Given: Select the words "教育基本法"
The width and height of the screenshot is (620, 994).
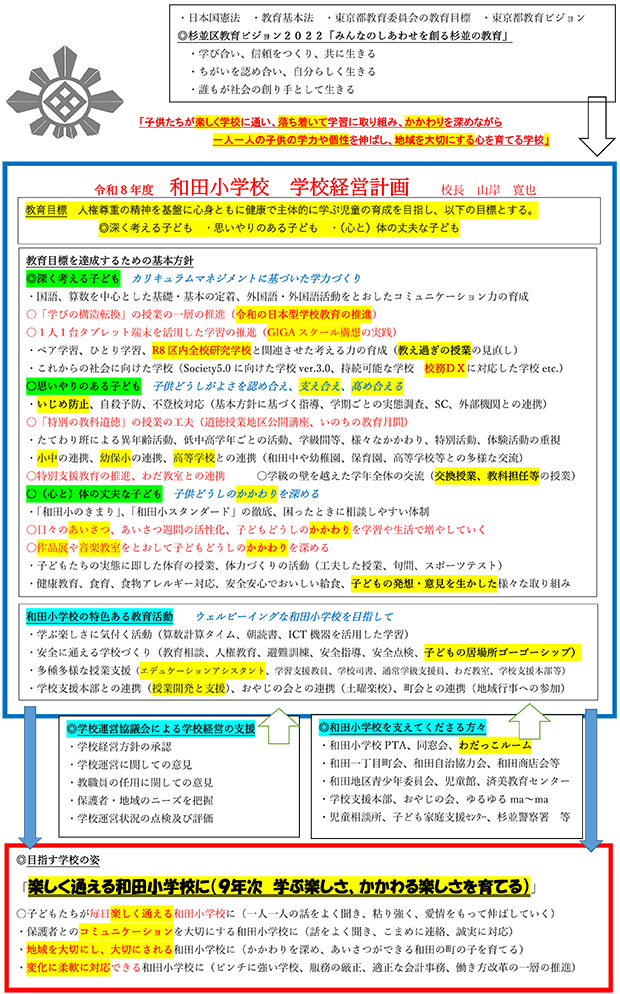Looking at the screenshot, I should (x=289, y=18).
